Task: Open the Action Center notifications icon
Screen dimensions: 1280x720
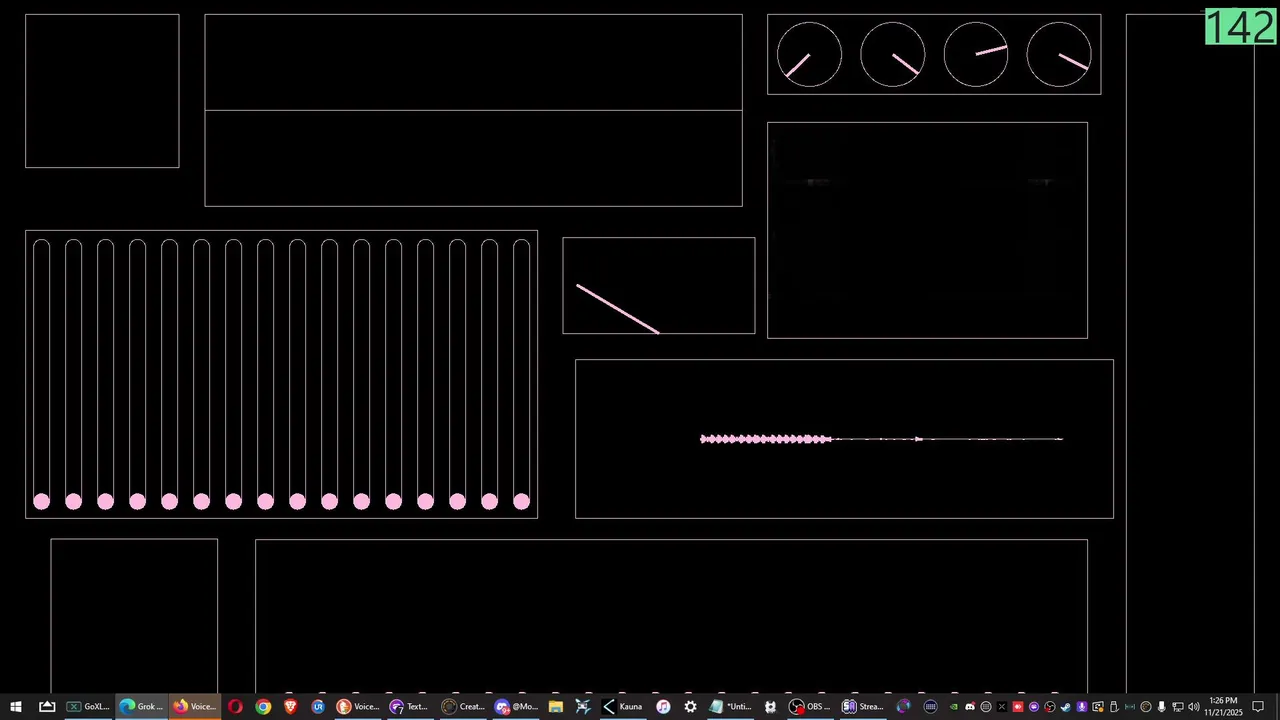Action: (1258, 706)
